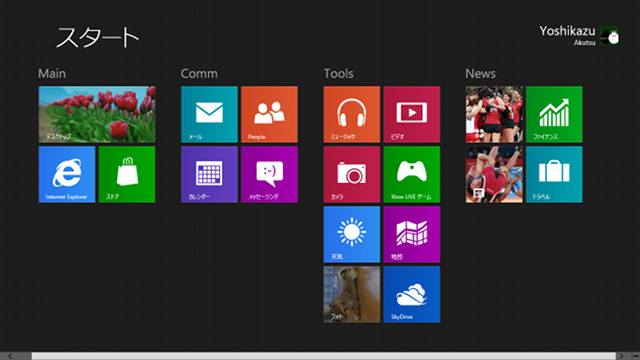
Task: Click the left scroll arrow on scrollbar
Action: point(10,356)
